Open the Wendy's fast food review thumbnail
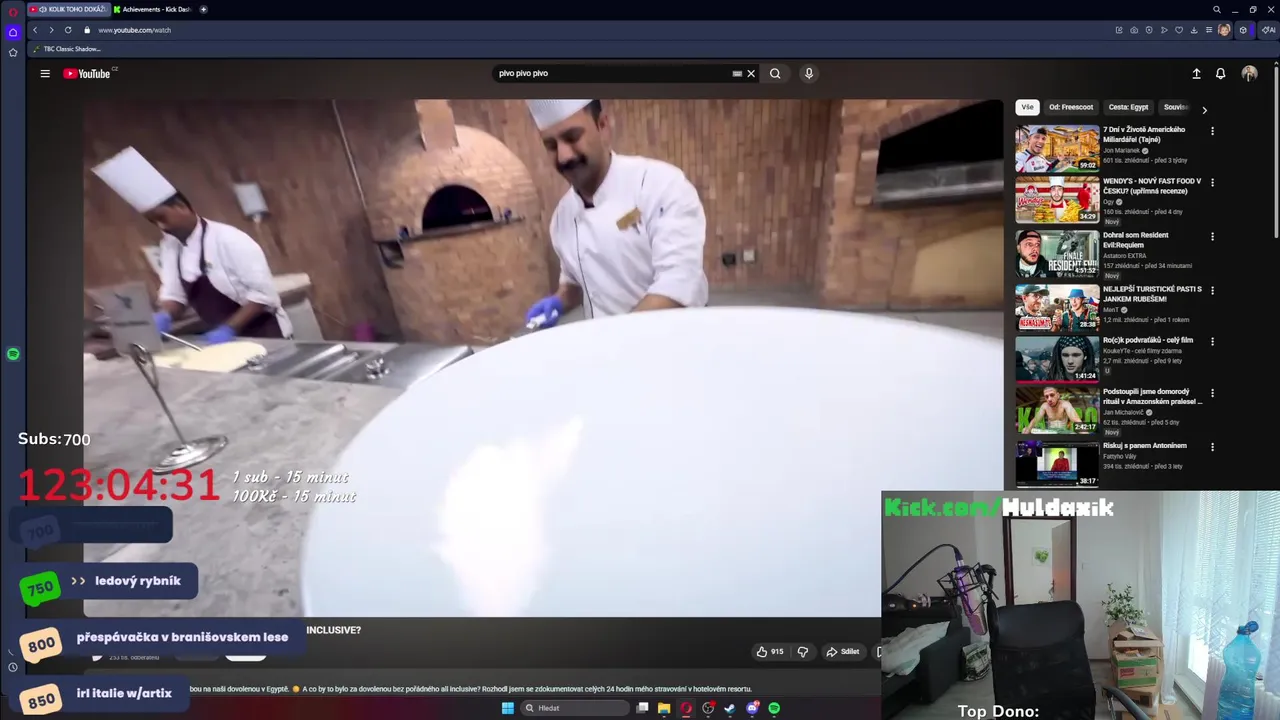 pyautogui.click(x=1057, y=200)
